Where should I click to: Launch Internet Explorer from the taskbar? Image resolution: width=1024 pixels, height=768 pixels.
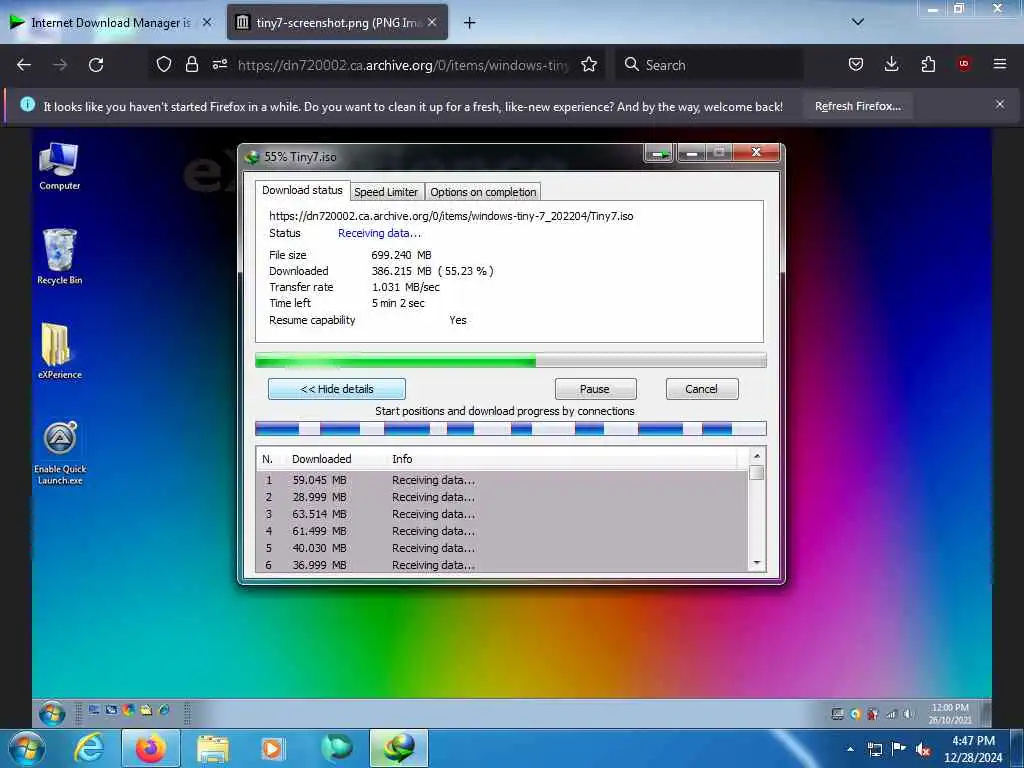pos(89,748)
